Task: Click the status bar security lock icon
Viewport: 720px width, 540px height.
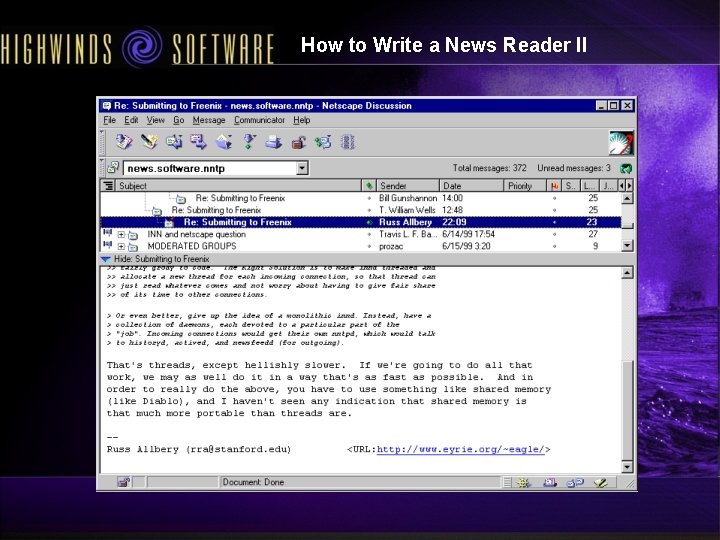Action: click(x=123, y=482)
